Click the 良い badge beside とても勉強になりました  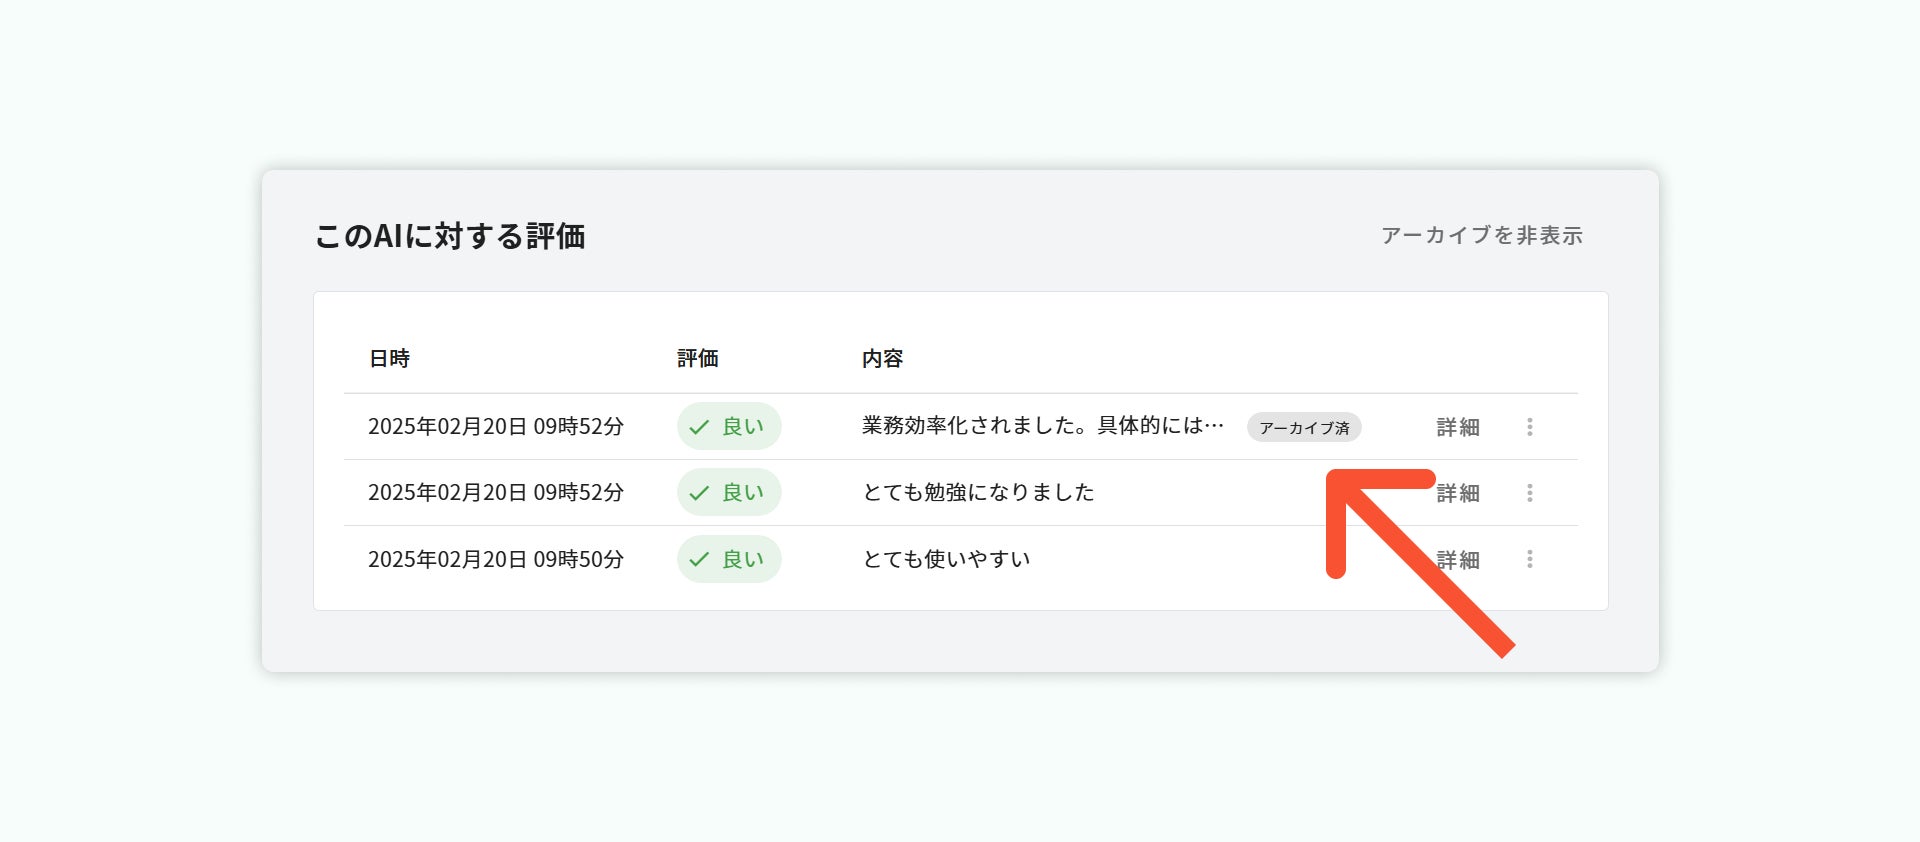pos(729,493)
